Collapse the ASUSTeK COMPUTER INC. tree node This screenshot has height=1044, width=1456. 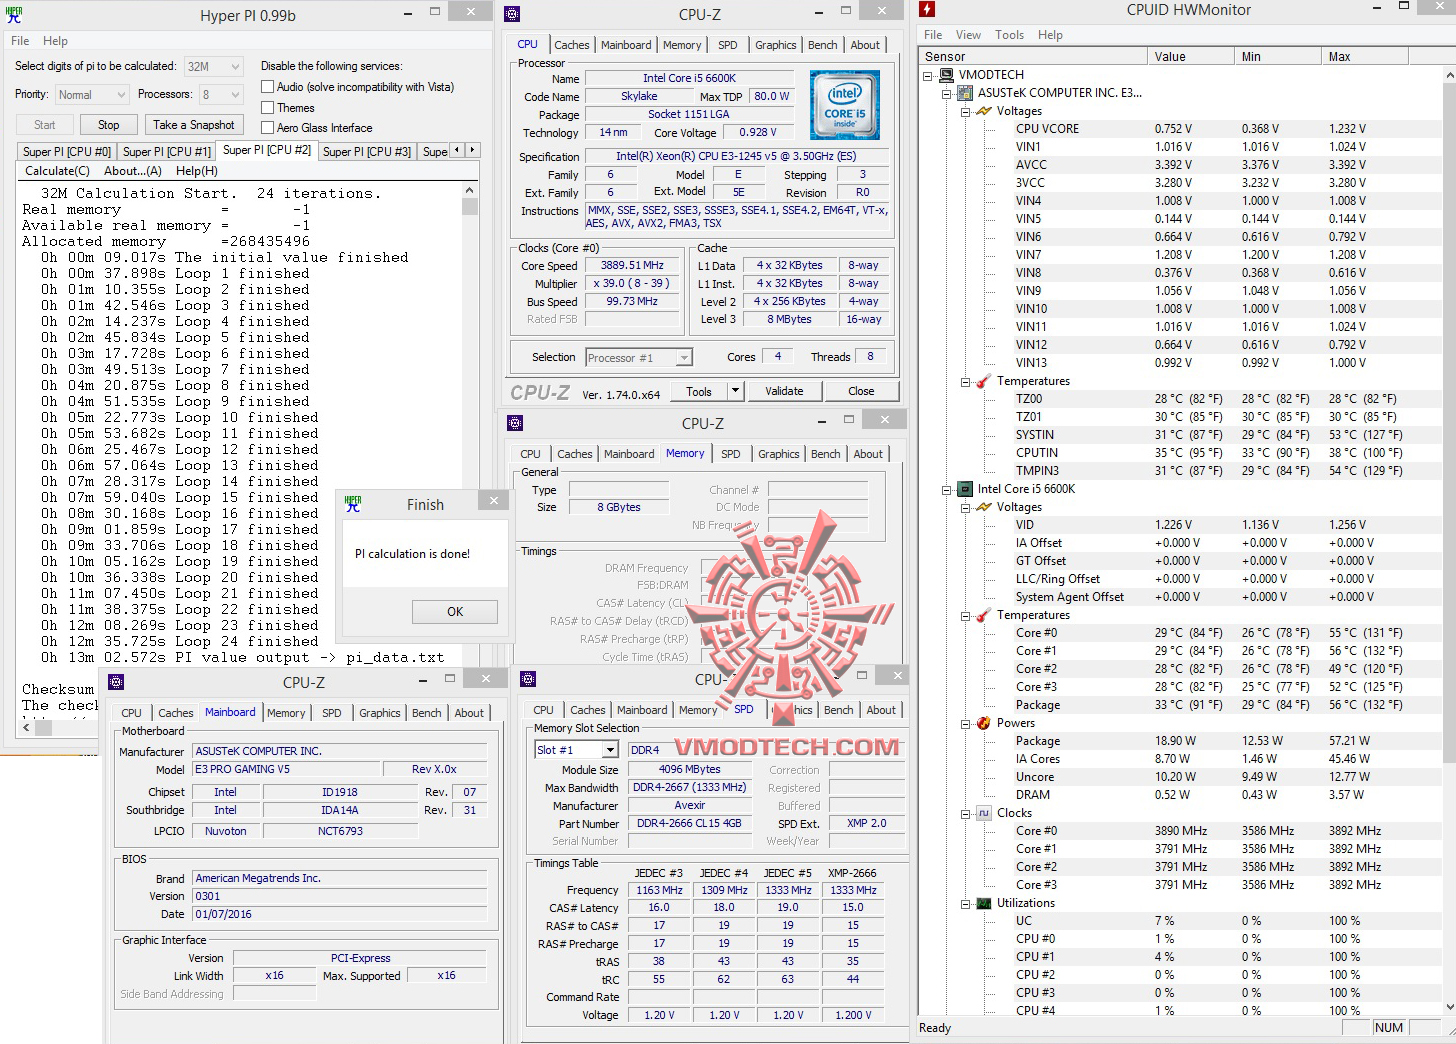[x=947, y=93]
